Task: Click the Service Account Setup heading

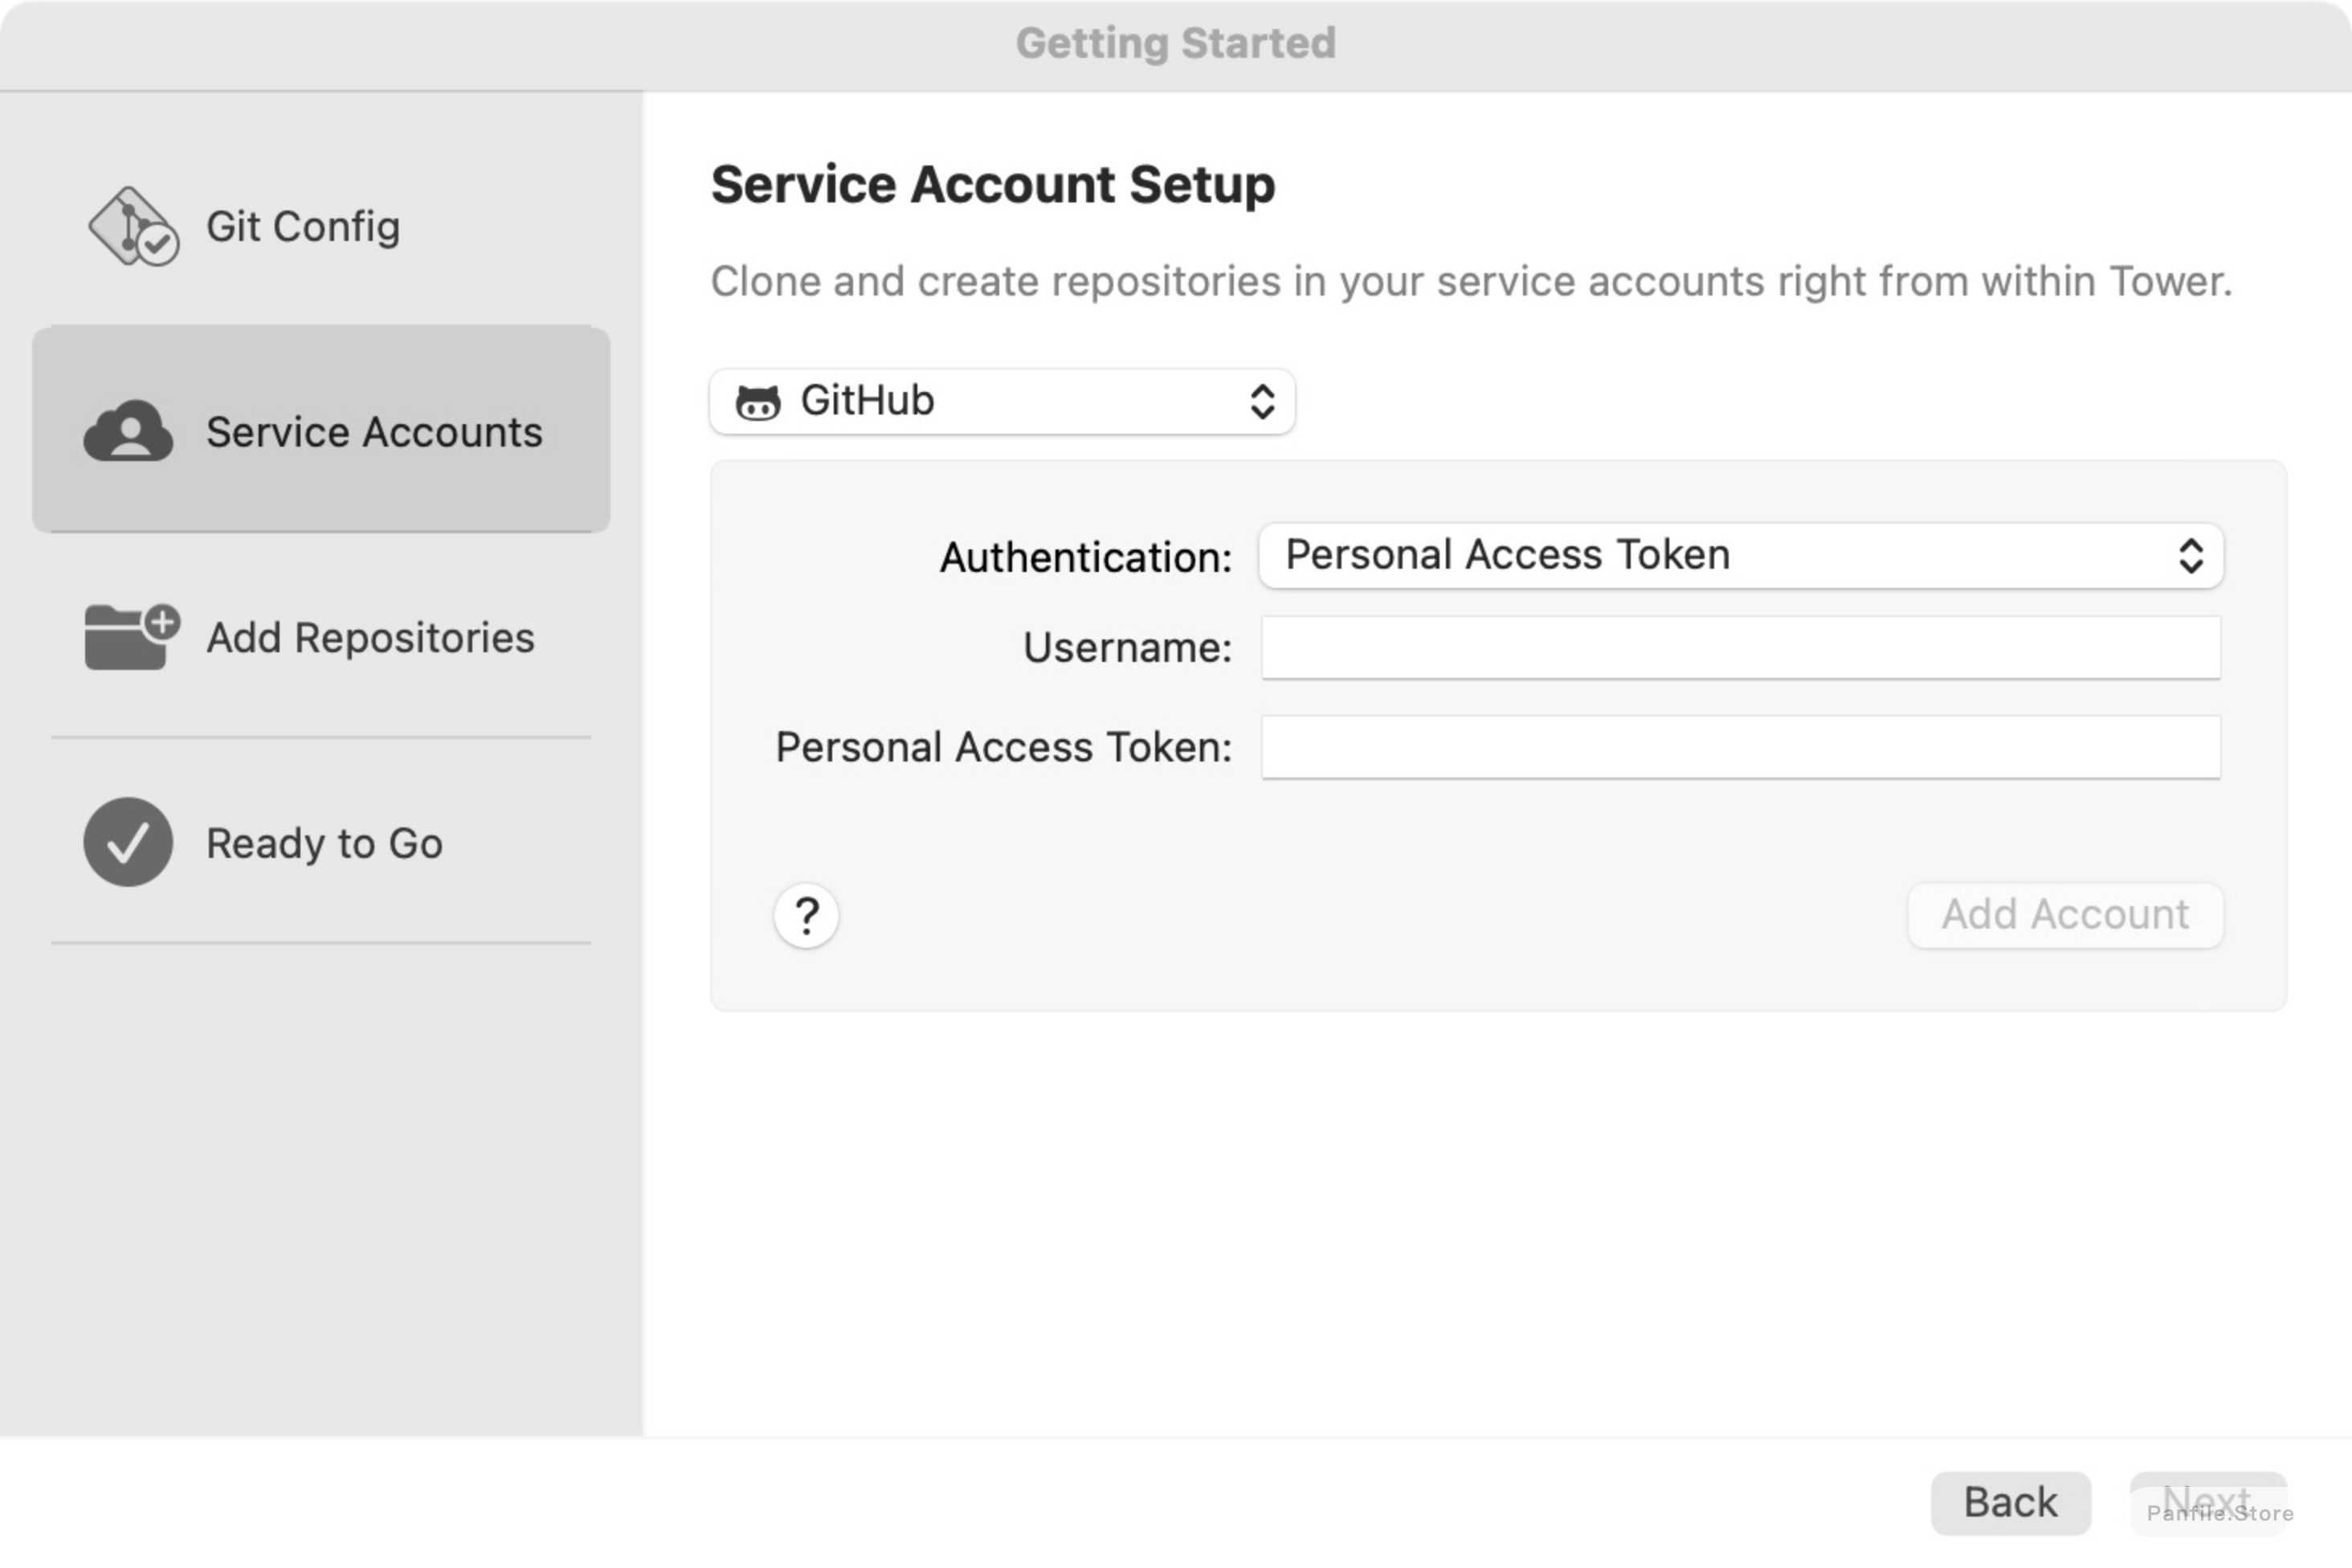Action: point(993,185)
